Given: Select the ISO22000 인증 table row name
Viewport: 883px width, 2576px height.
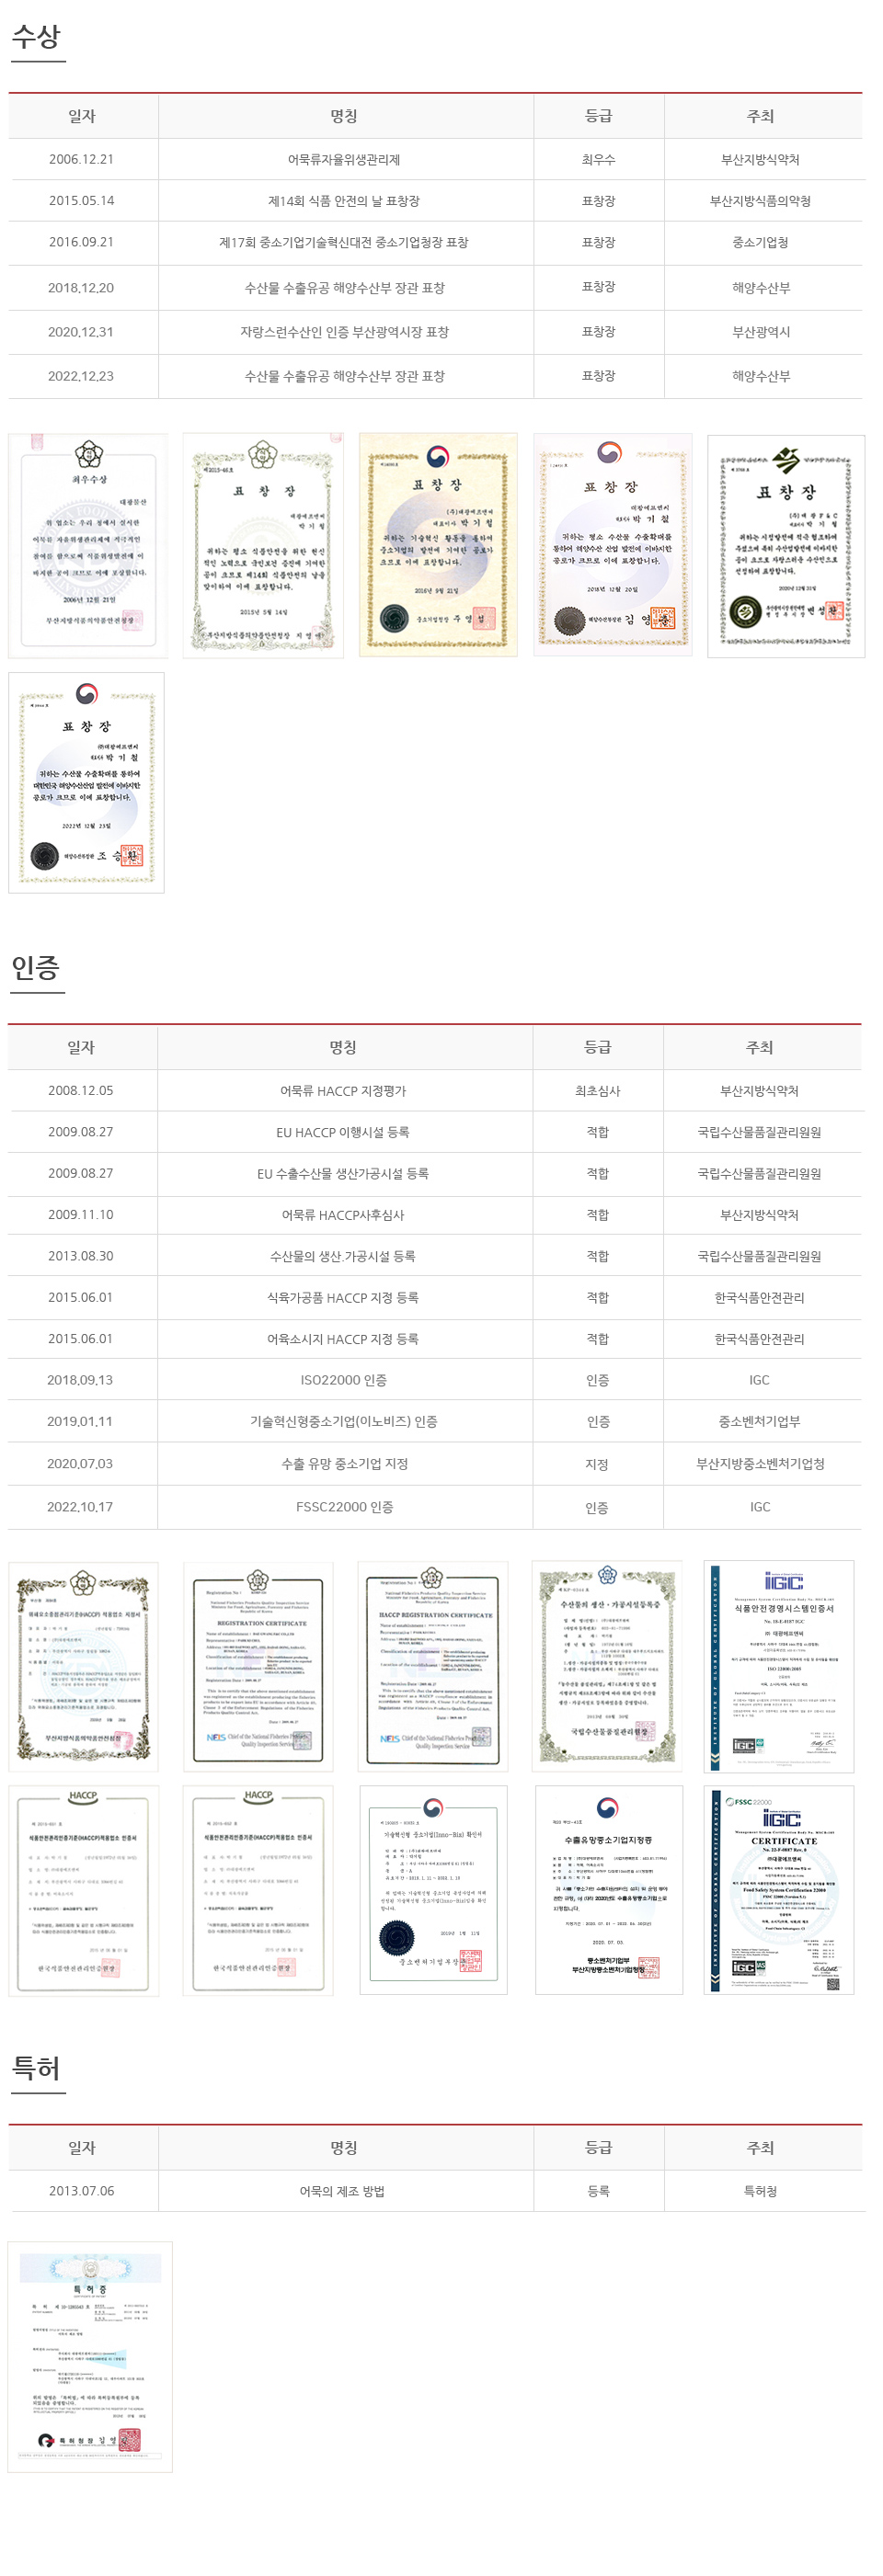Looking at the screenshot, I should tap(343, 1380).
